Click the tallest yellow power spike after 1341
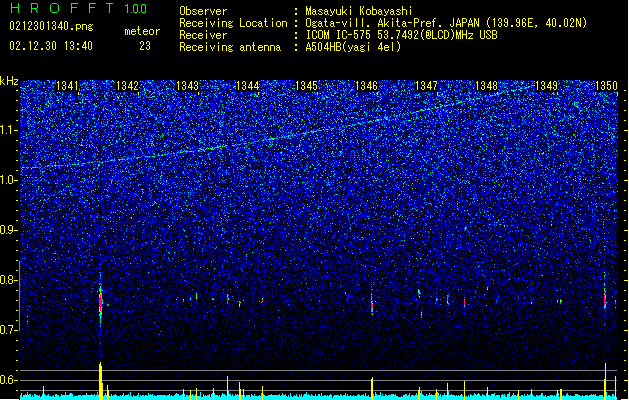 pyautogui.click(x=100, y=380)
